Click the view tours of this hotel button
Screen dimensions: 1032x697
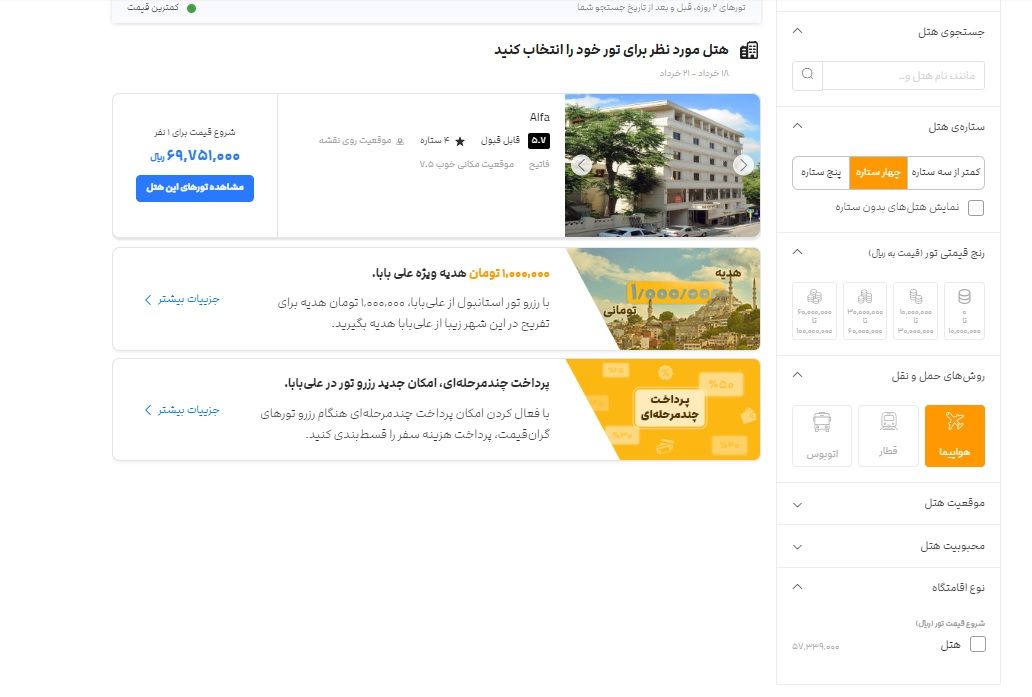[x=195, y=188]
